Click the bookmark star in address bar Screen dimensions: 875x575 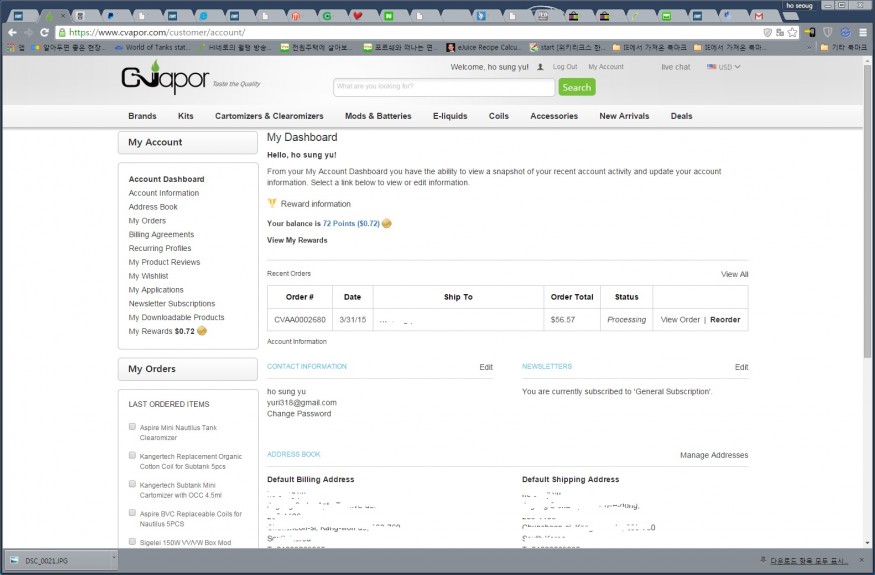pyautogui.click(x=791, y=32)
